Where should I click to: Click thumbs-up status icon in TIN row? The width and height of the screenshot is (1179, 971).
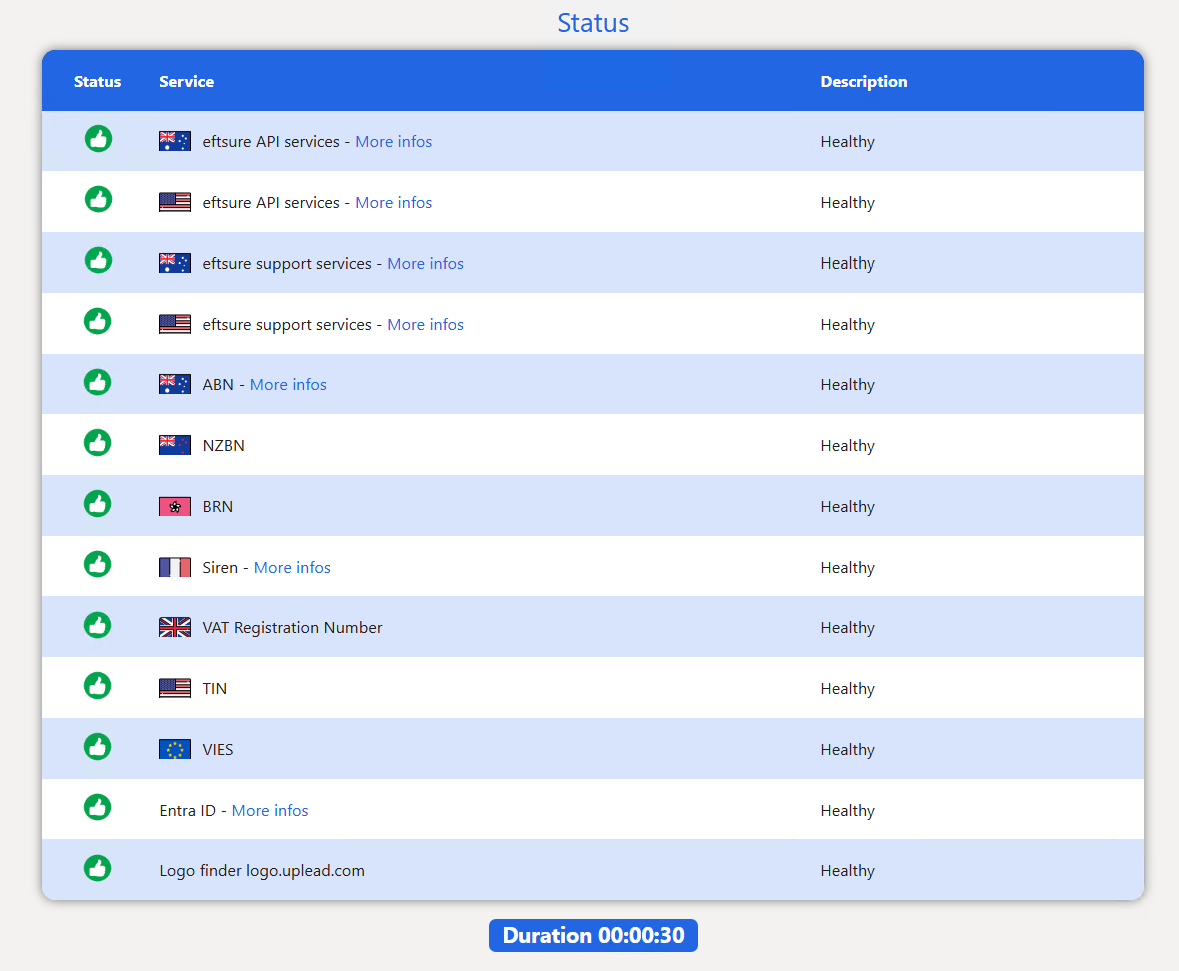(98, 686)
